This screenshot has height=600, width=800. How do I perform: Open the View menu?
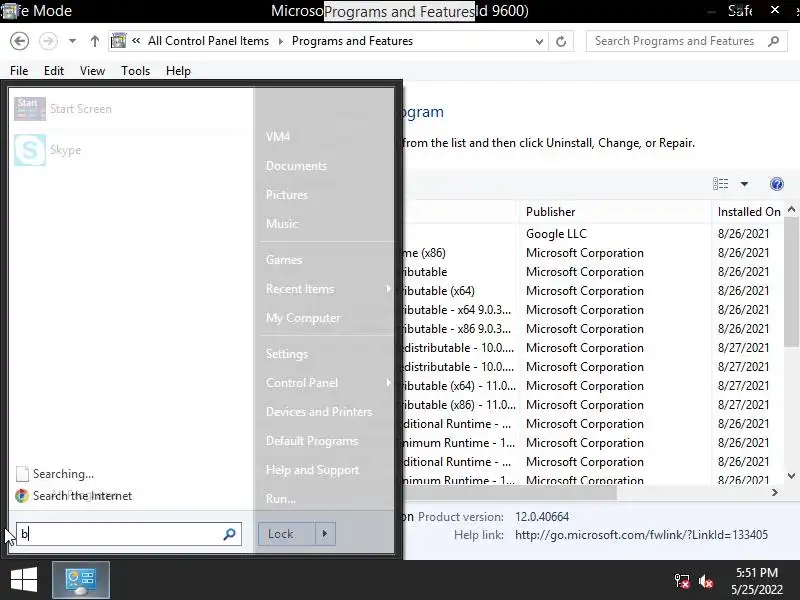(92, 71)
